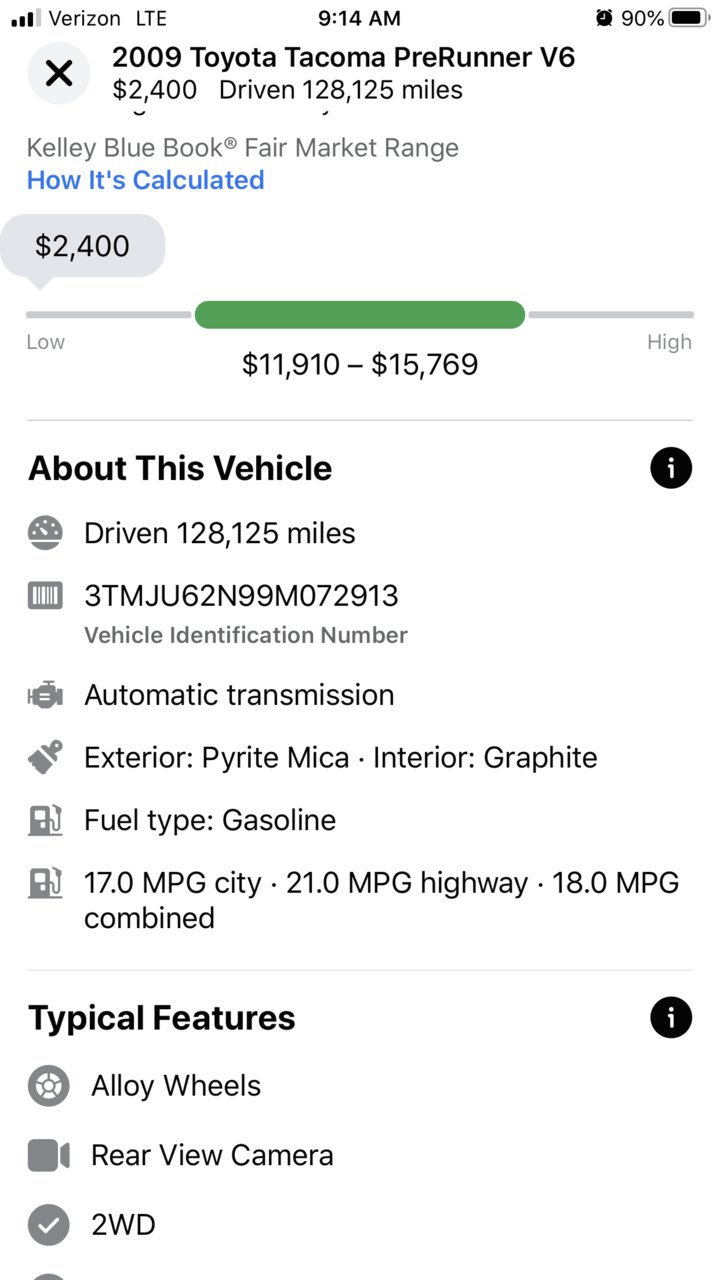Close the Tacoma listing with X button
720x1280 pixels.
point(59,73)
